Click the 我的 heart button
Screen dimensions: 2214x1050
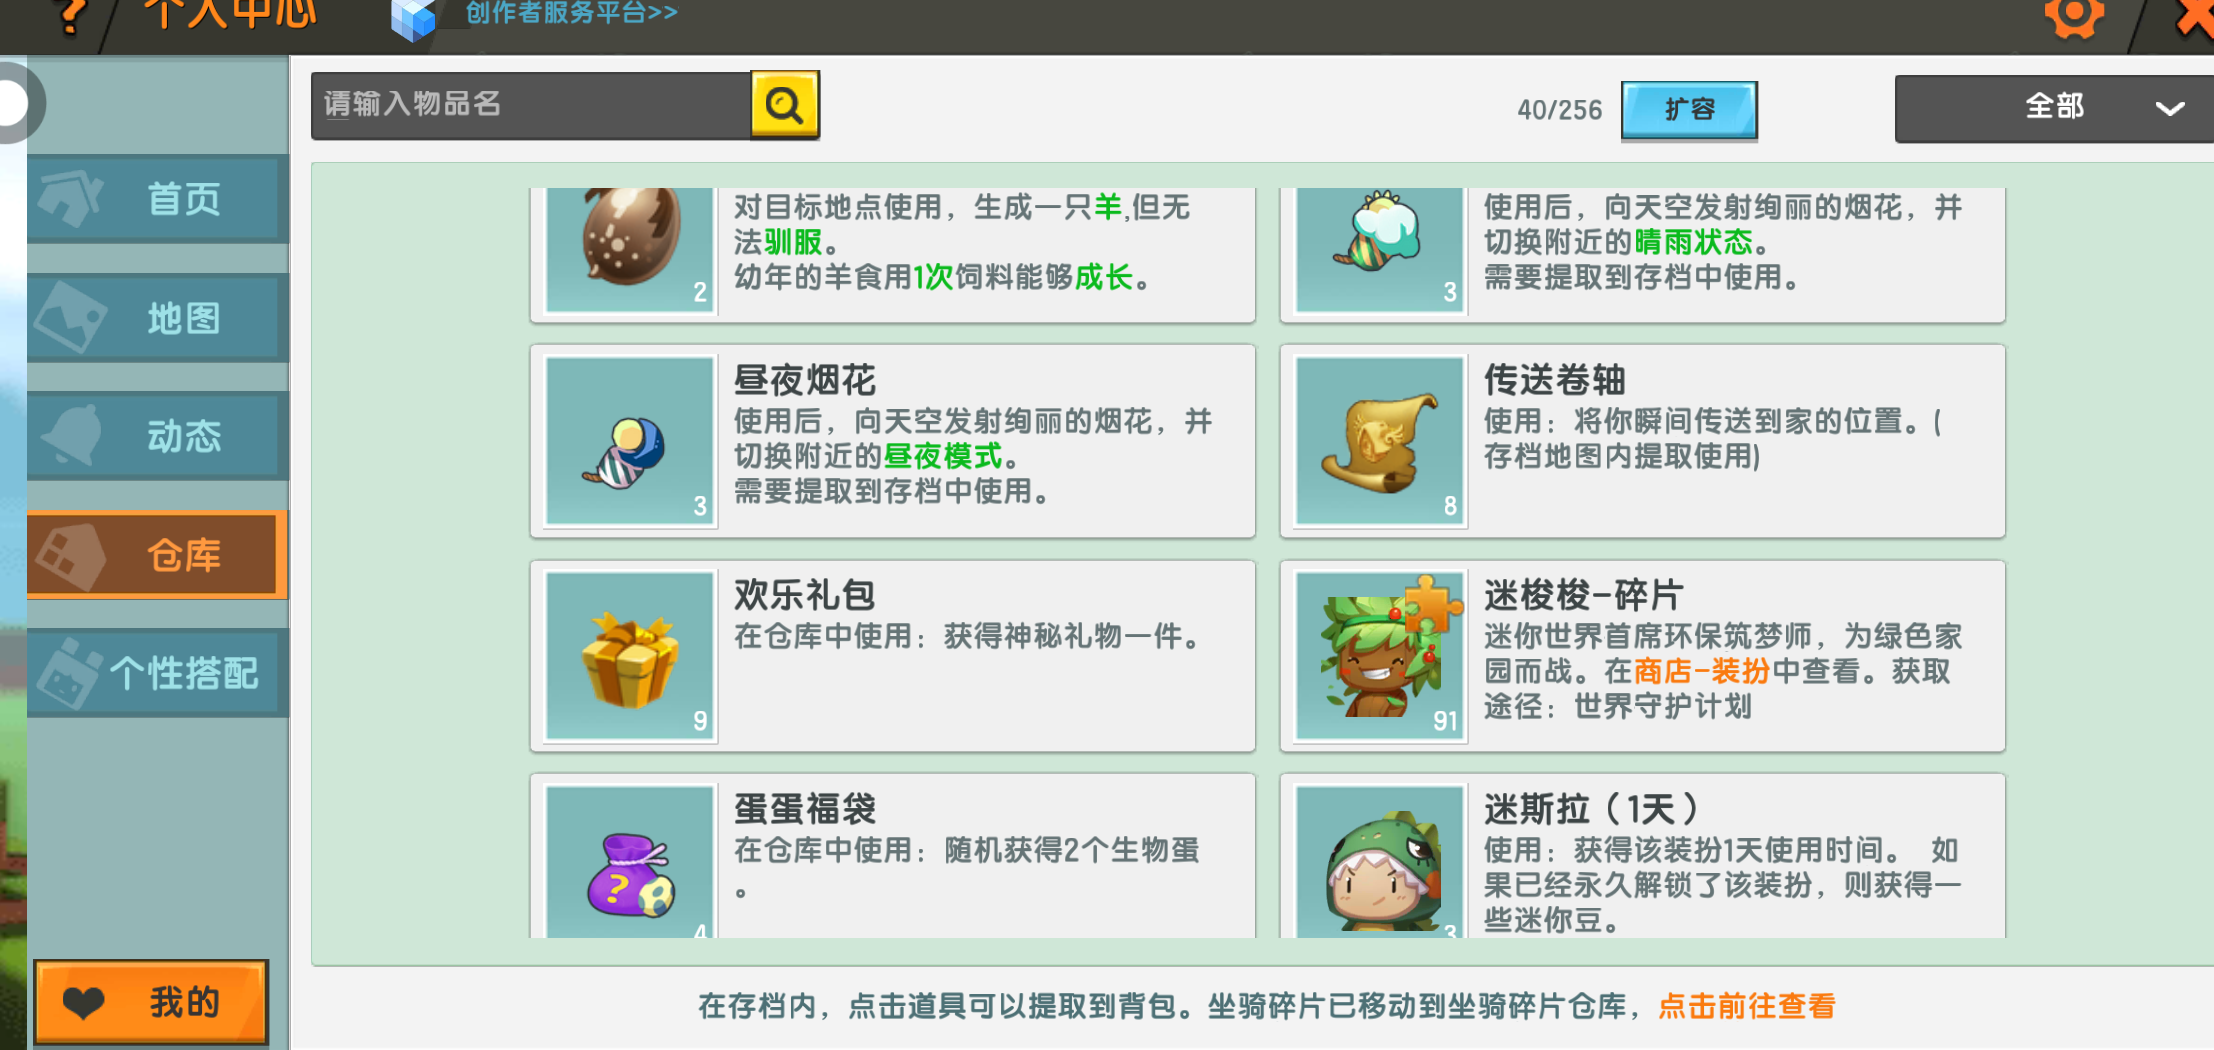151,1002
